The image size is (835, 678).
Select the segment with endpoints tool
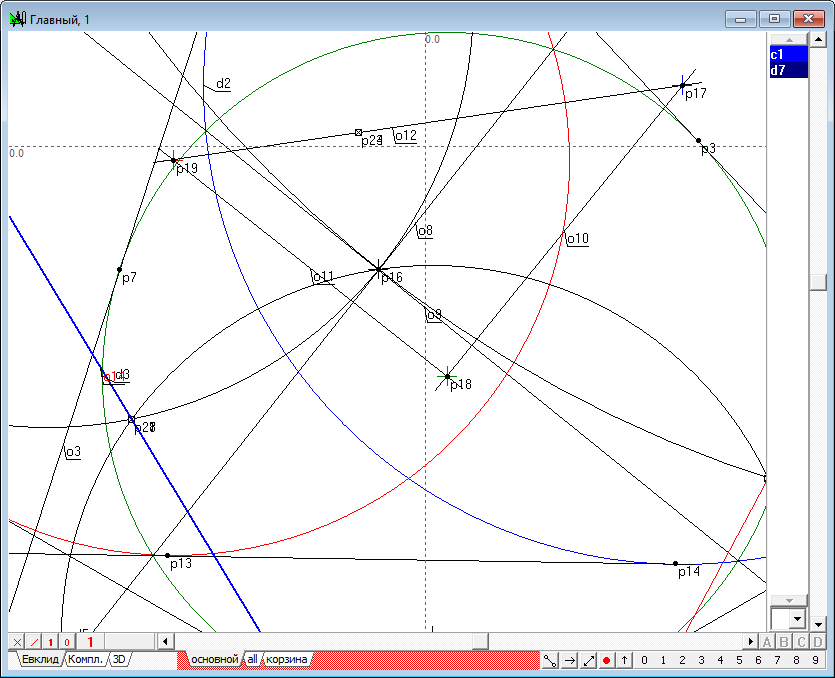tap(550, 660)
